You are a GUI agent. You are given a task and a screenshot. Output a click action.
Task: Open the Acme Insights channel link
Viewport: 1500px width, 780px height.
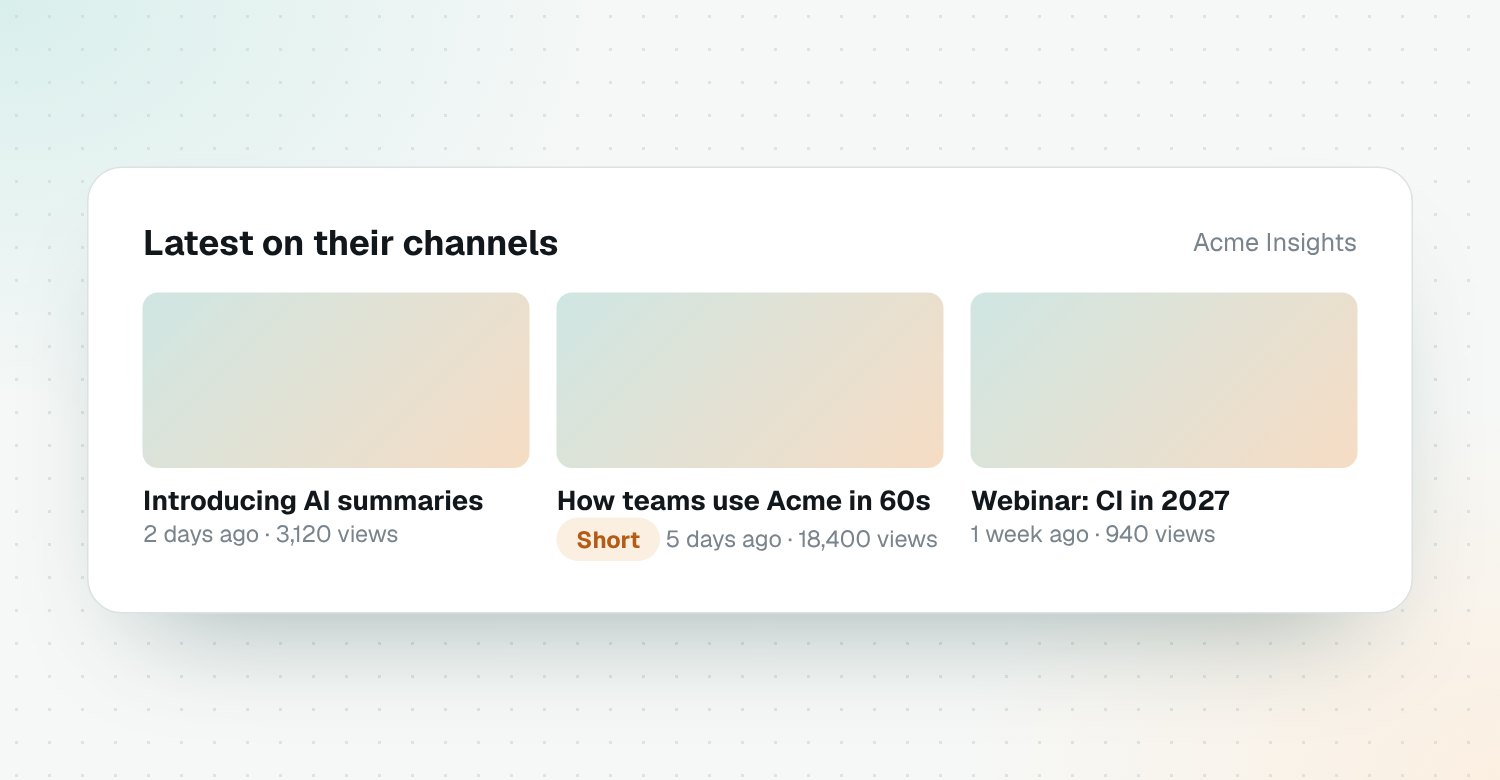[1275, 243]
